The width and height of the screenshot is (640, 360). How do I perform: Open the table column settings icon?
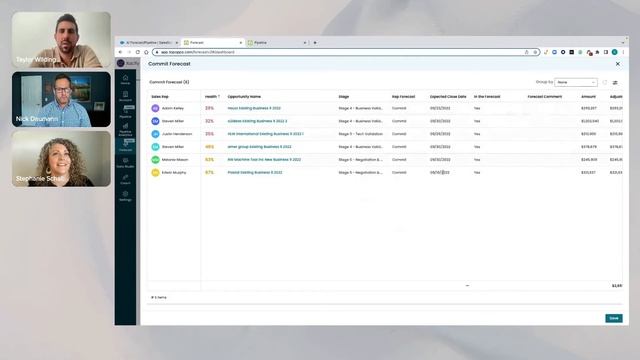tap(615, 82)
